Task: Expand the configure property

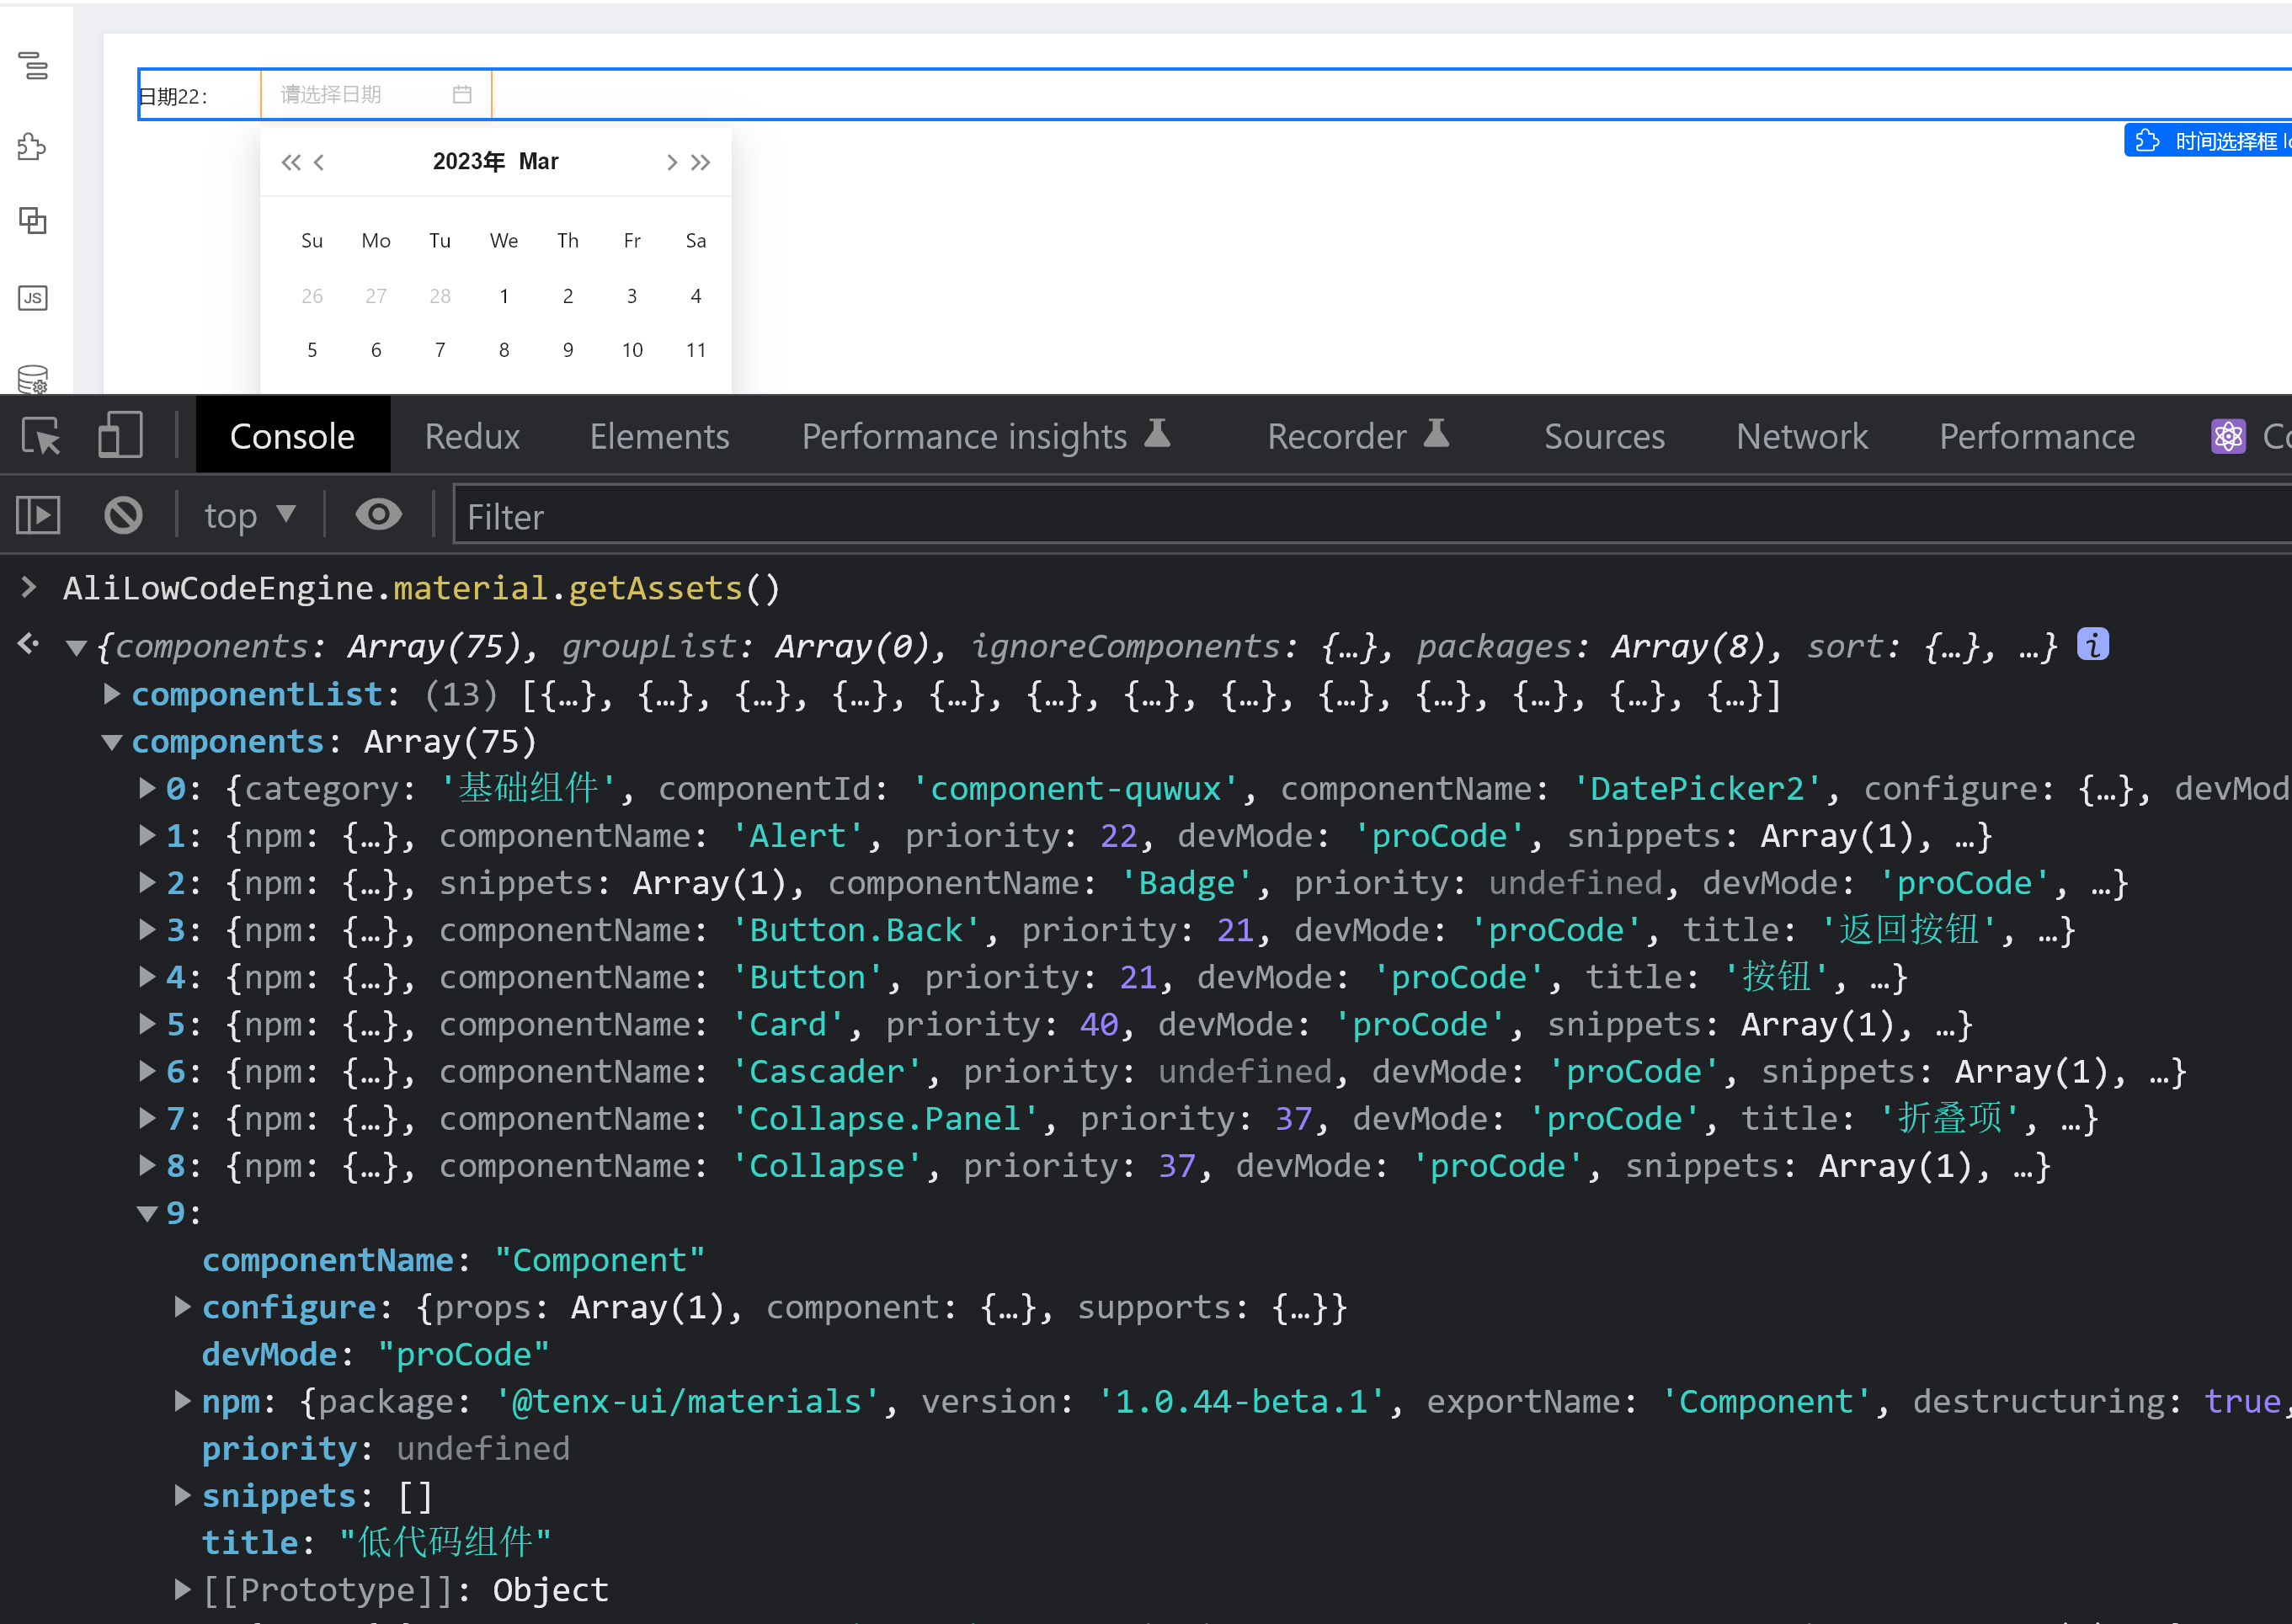Action: click(x=182, y=1306)
